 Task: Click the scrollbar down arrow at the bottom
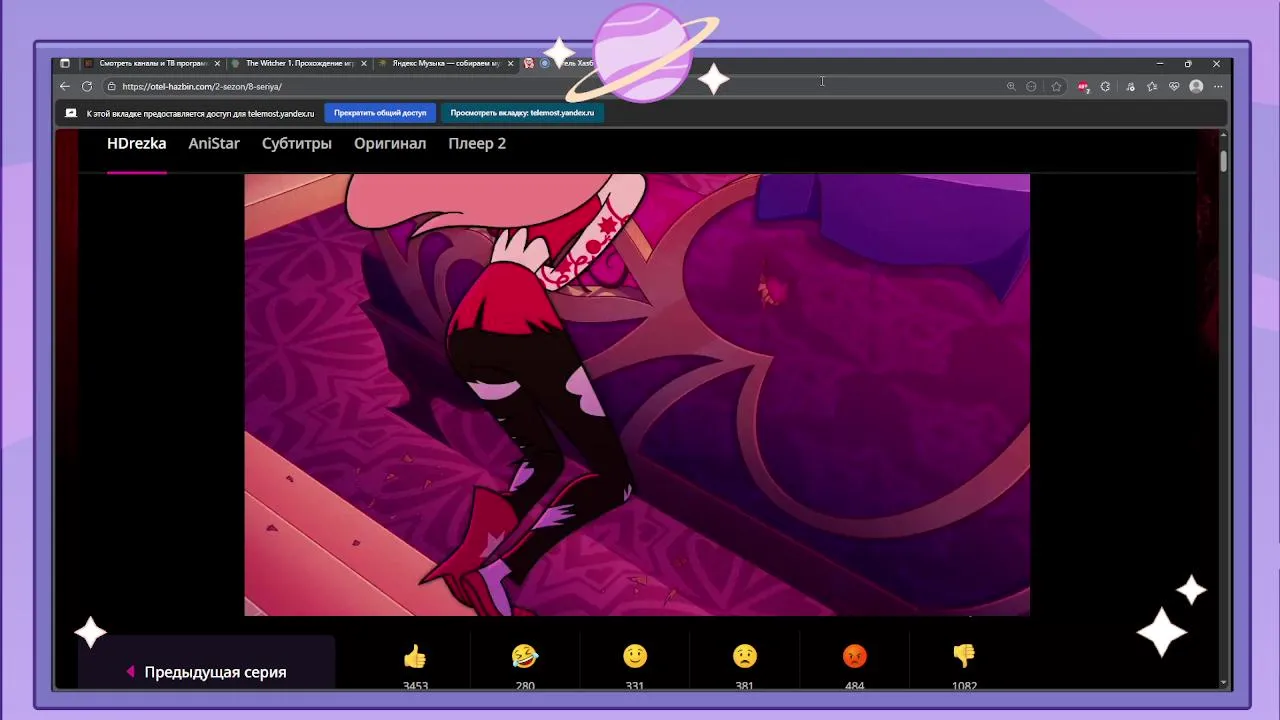coord(1224,683)
